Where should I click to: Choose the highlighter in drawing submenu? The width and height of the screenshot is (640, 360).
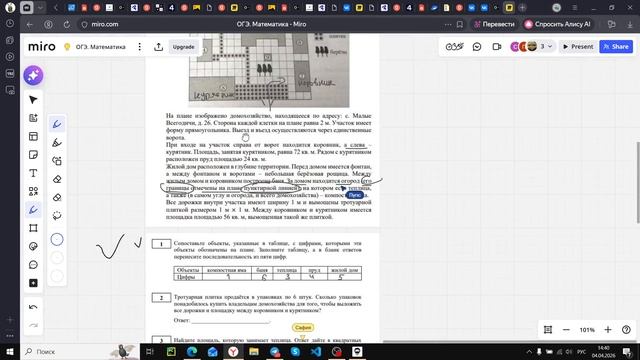click(57, 142)
